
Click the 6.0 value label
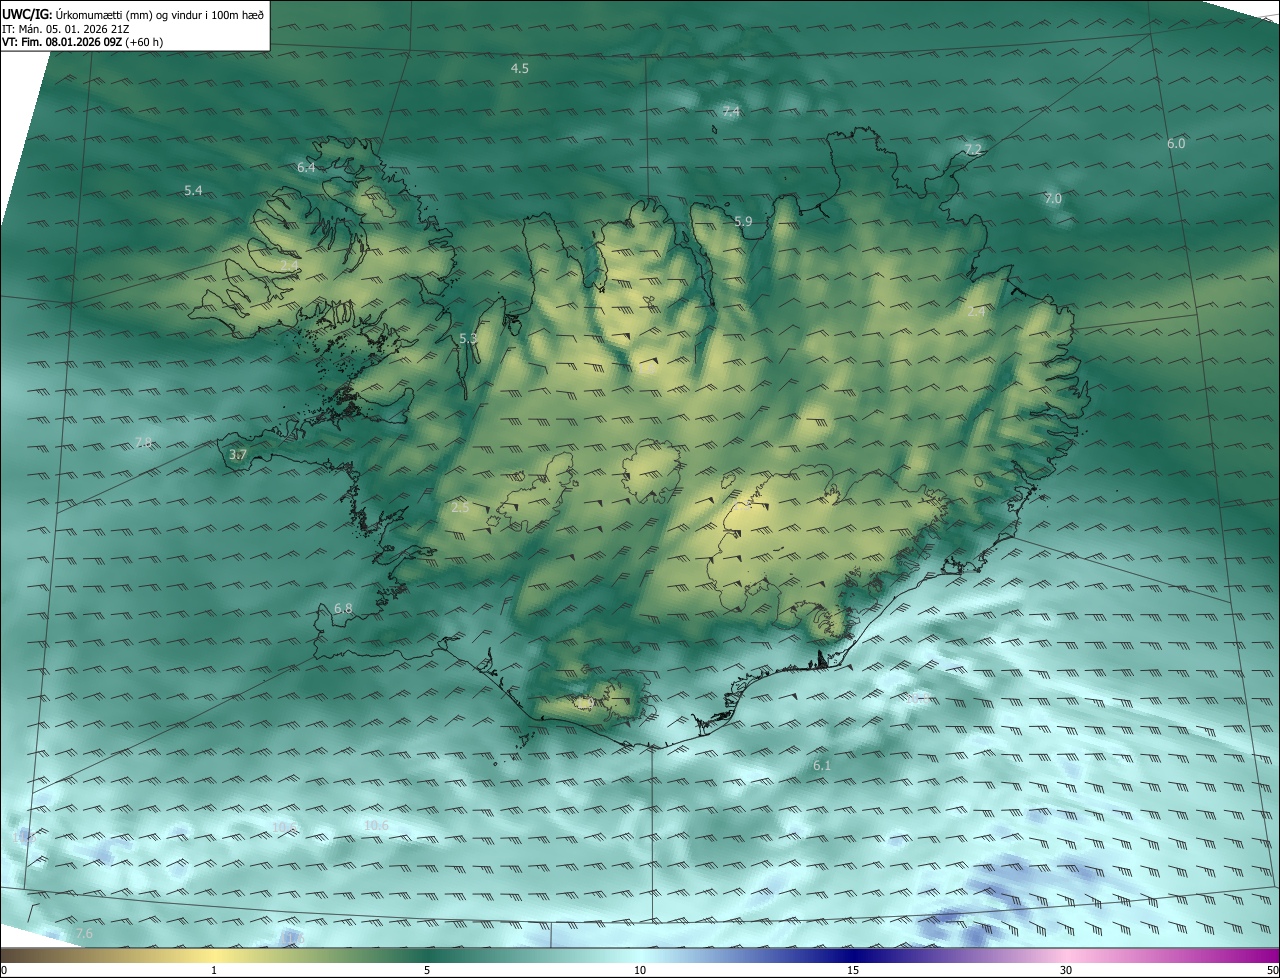tap(1176, 143)
